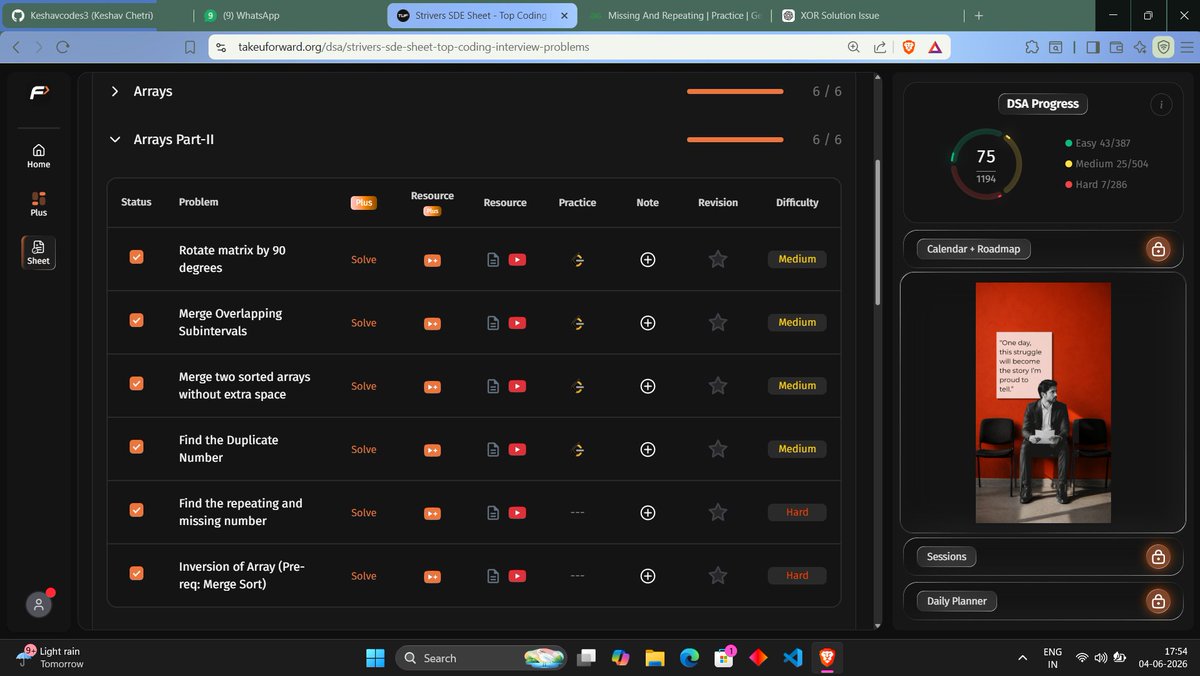Mark Merge two sorted arrays for revision

click(718, 386)
